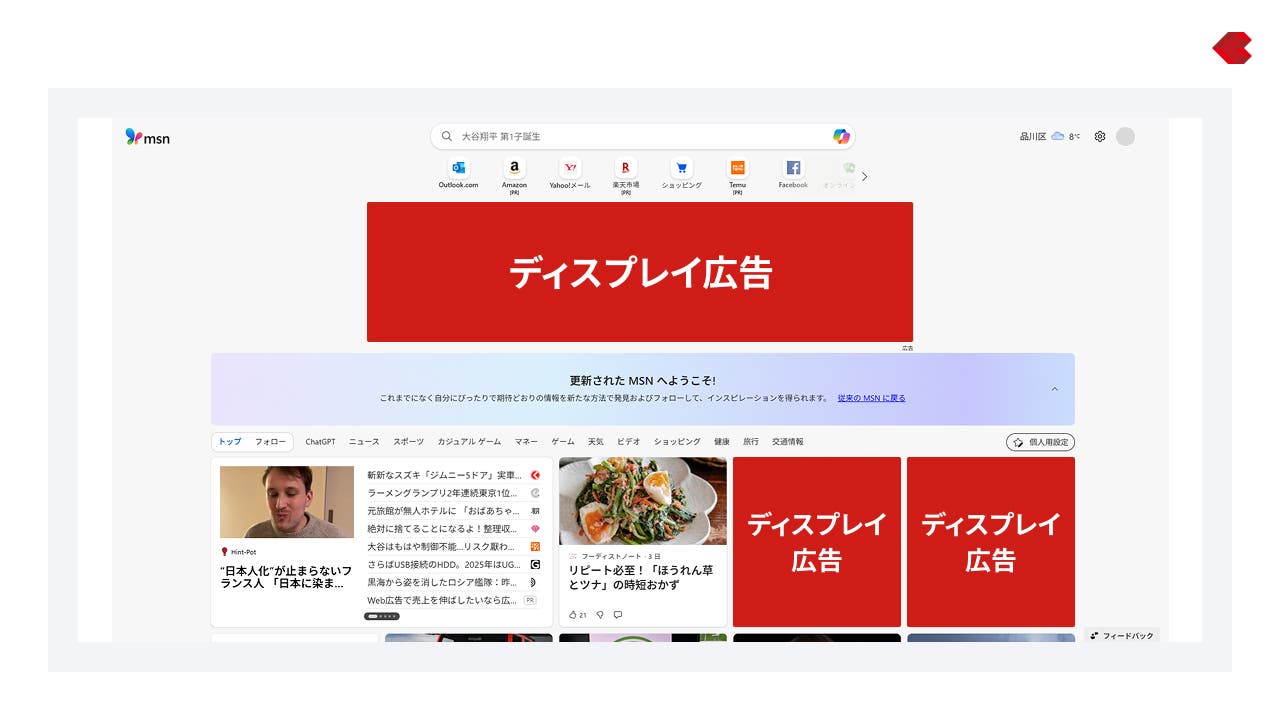Open the ゲーム category

(x=563, y=442)
